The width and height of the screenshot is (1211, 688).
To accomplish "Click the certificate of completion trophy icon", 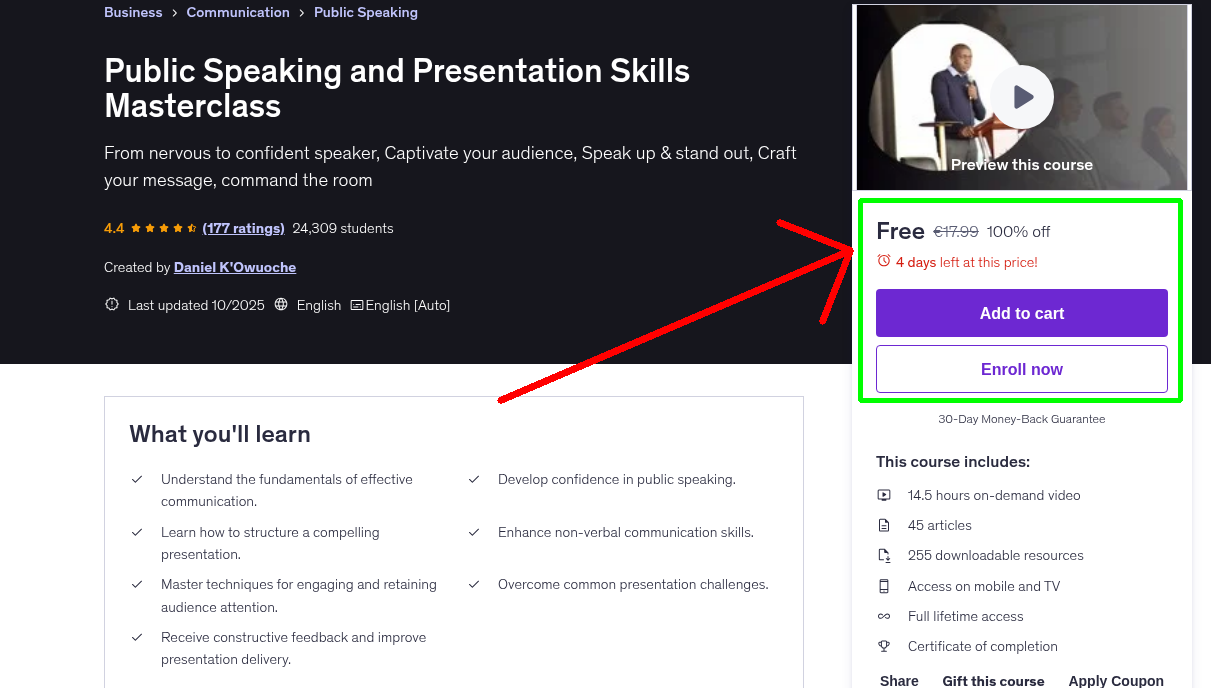I will click(x=884, y=646).
